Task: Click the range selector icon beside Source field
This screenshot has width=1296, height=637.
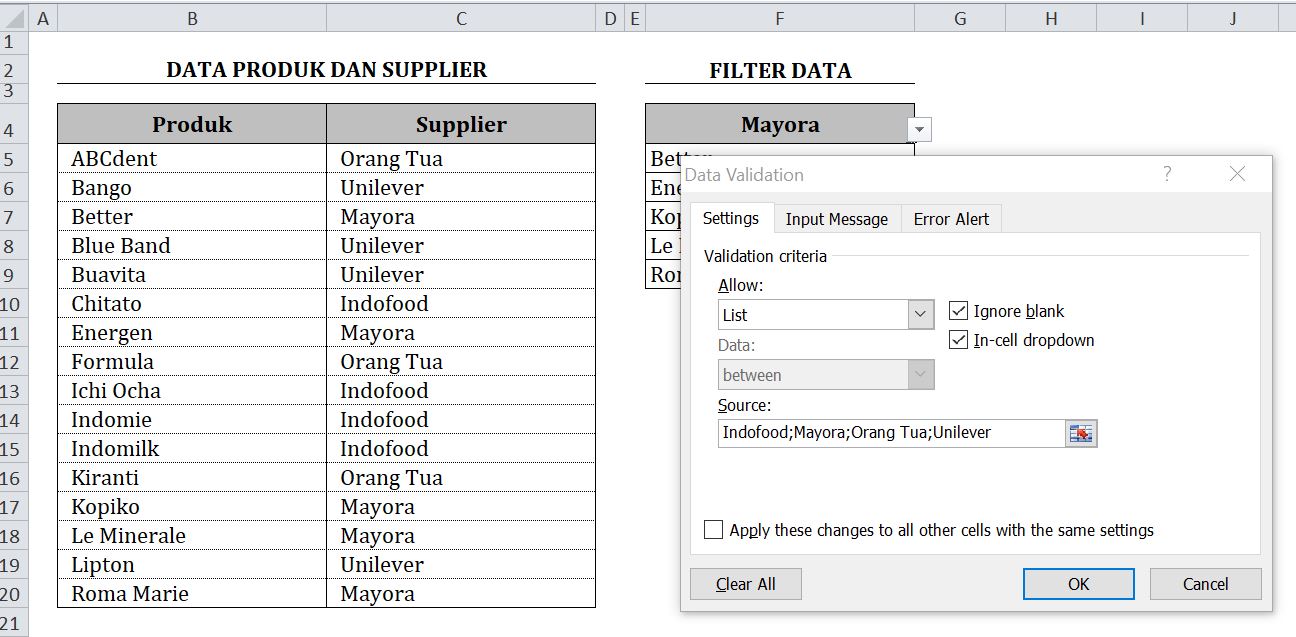Action: pyautogui.click(x=1081, y=432)
